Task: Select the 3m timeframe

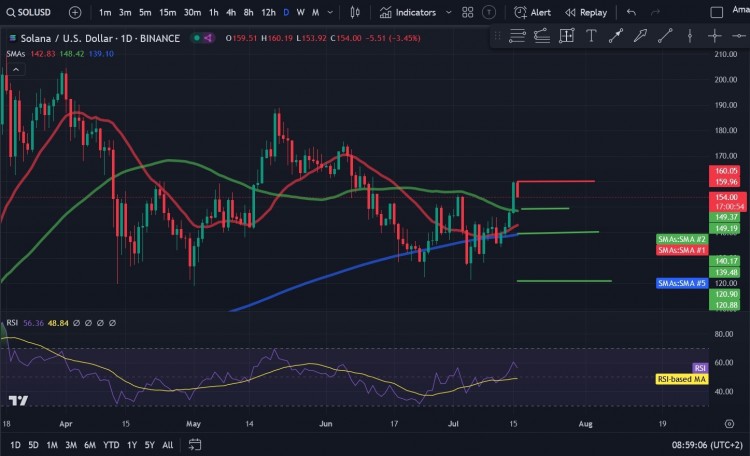Action: 125,12
